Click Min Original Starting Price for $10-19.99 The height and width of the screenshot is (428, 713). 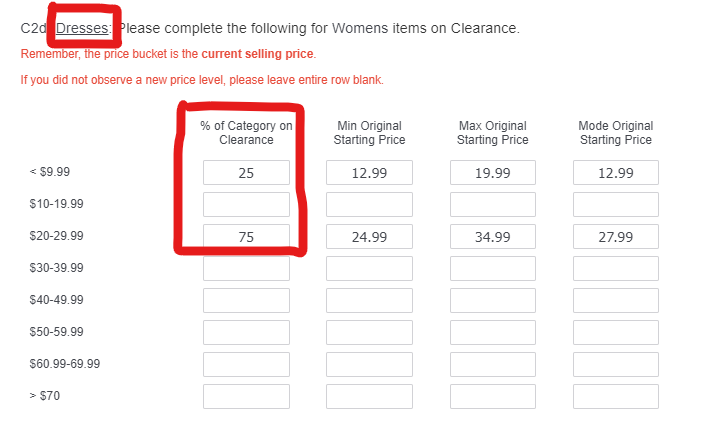click(369, 205)
